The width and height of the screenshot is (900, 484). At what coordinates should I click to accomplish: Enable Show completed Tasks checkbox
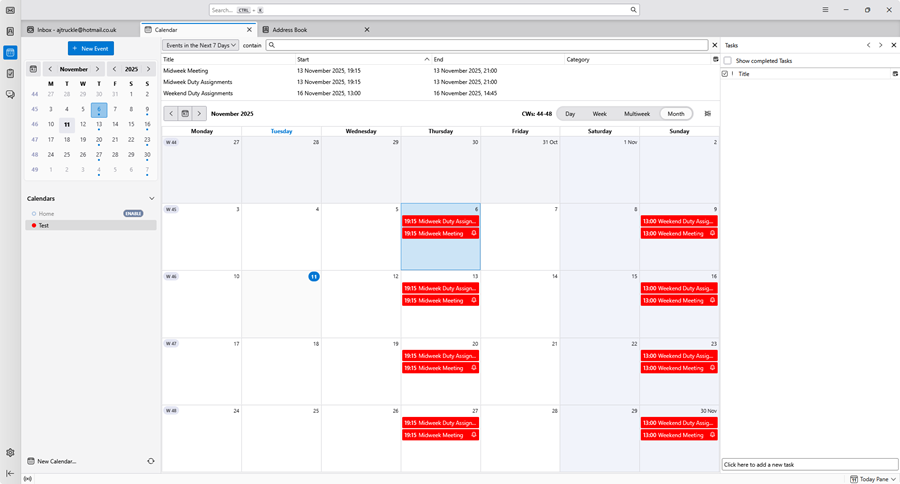click(728, 61)
